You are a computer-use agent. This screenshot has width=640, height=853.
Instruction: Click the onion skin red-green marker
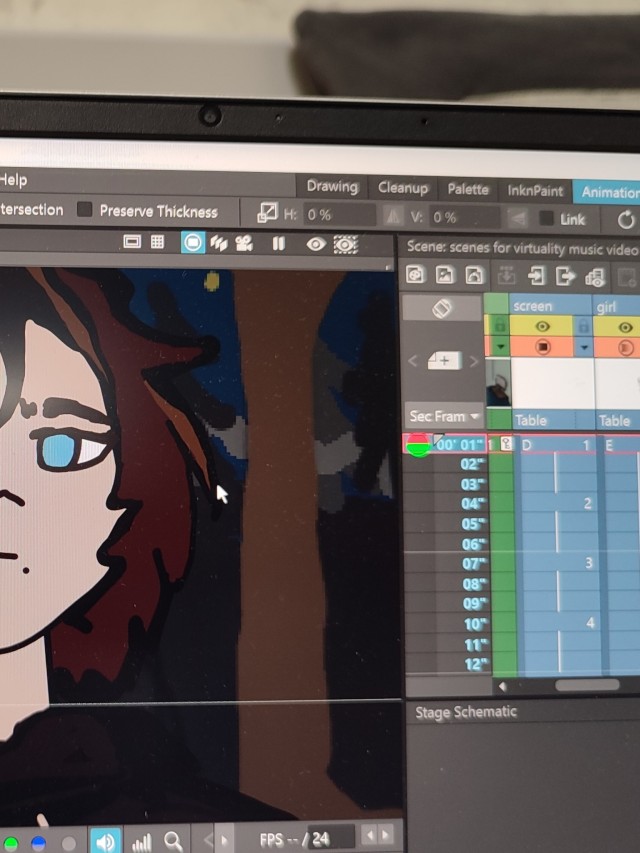[x=418, y=445]
